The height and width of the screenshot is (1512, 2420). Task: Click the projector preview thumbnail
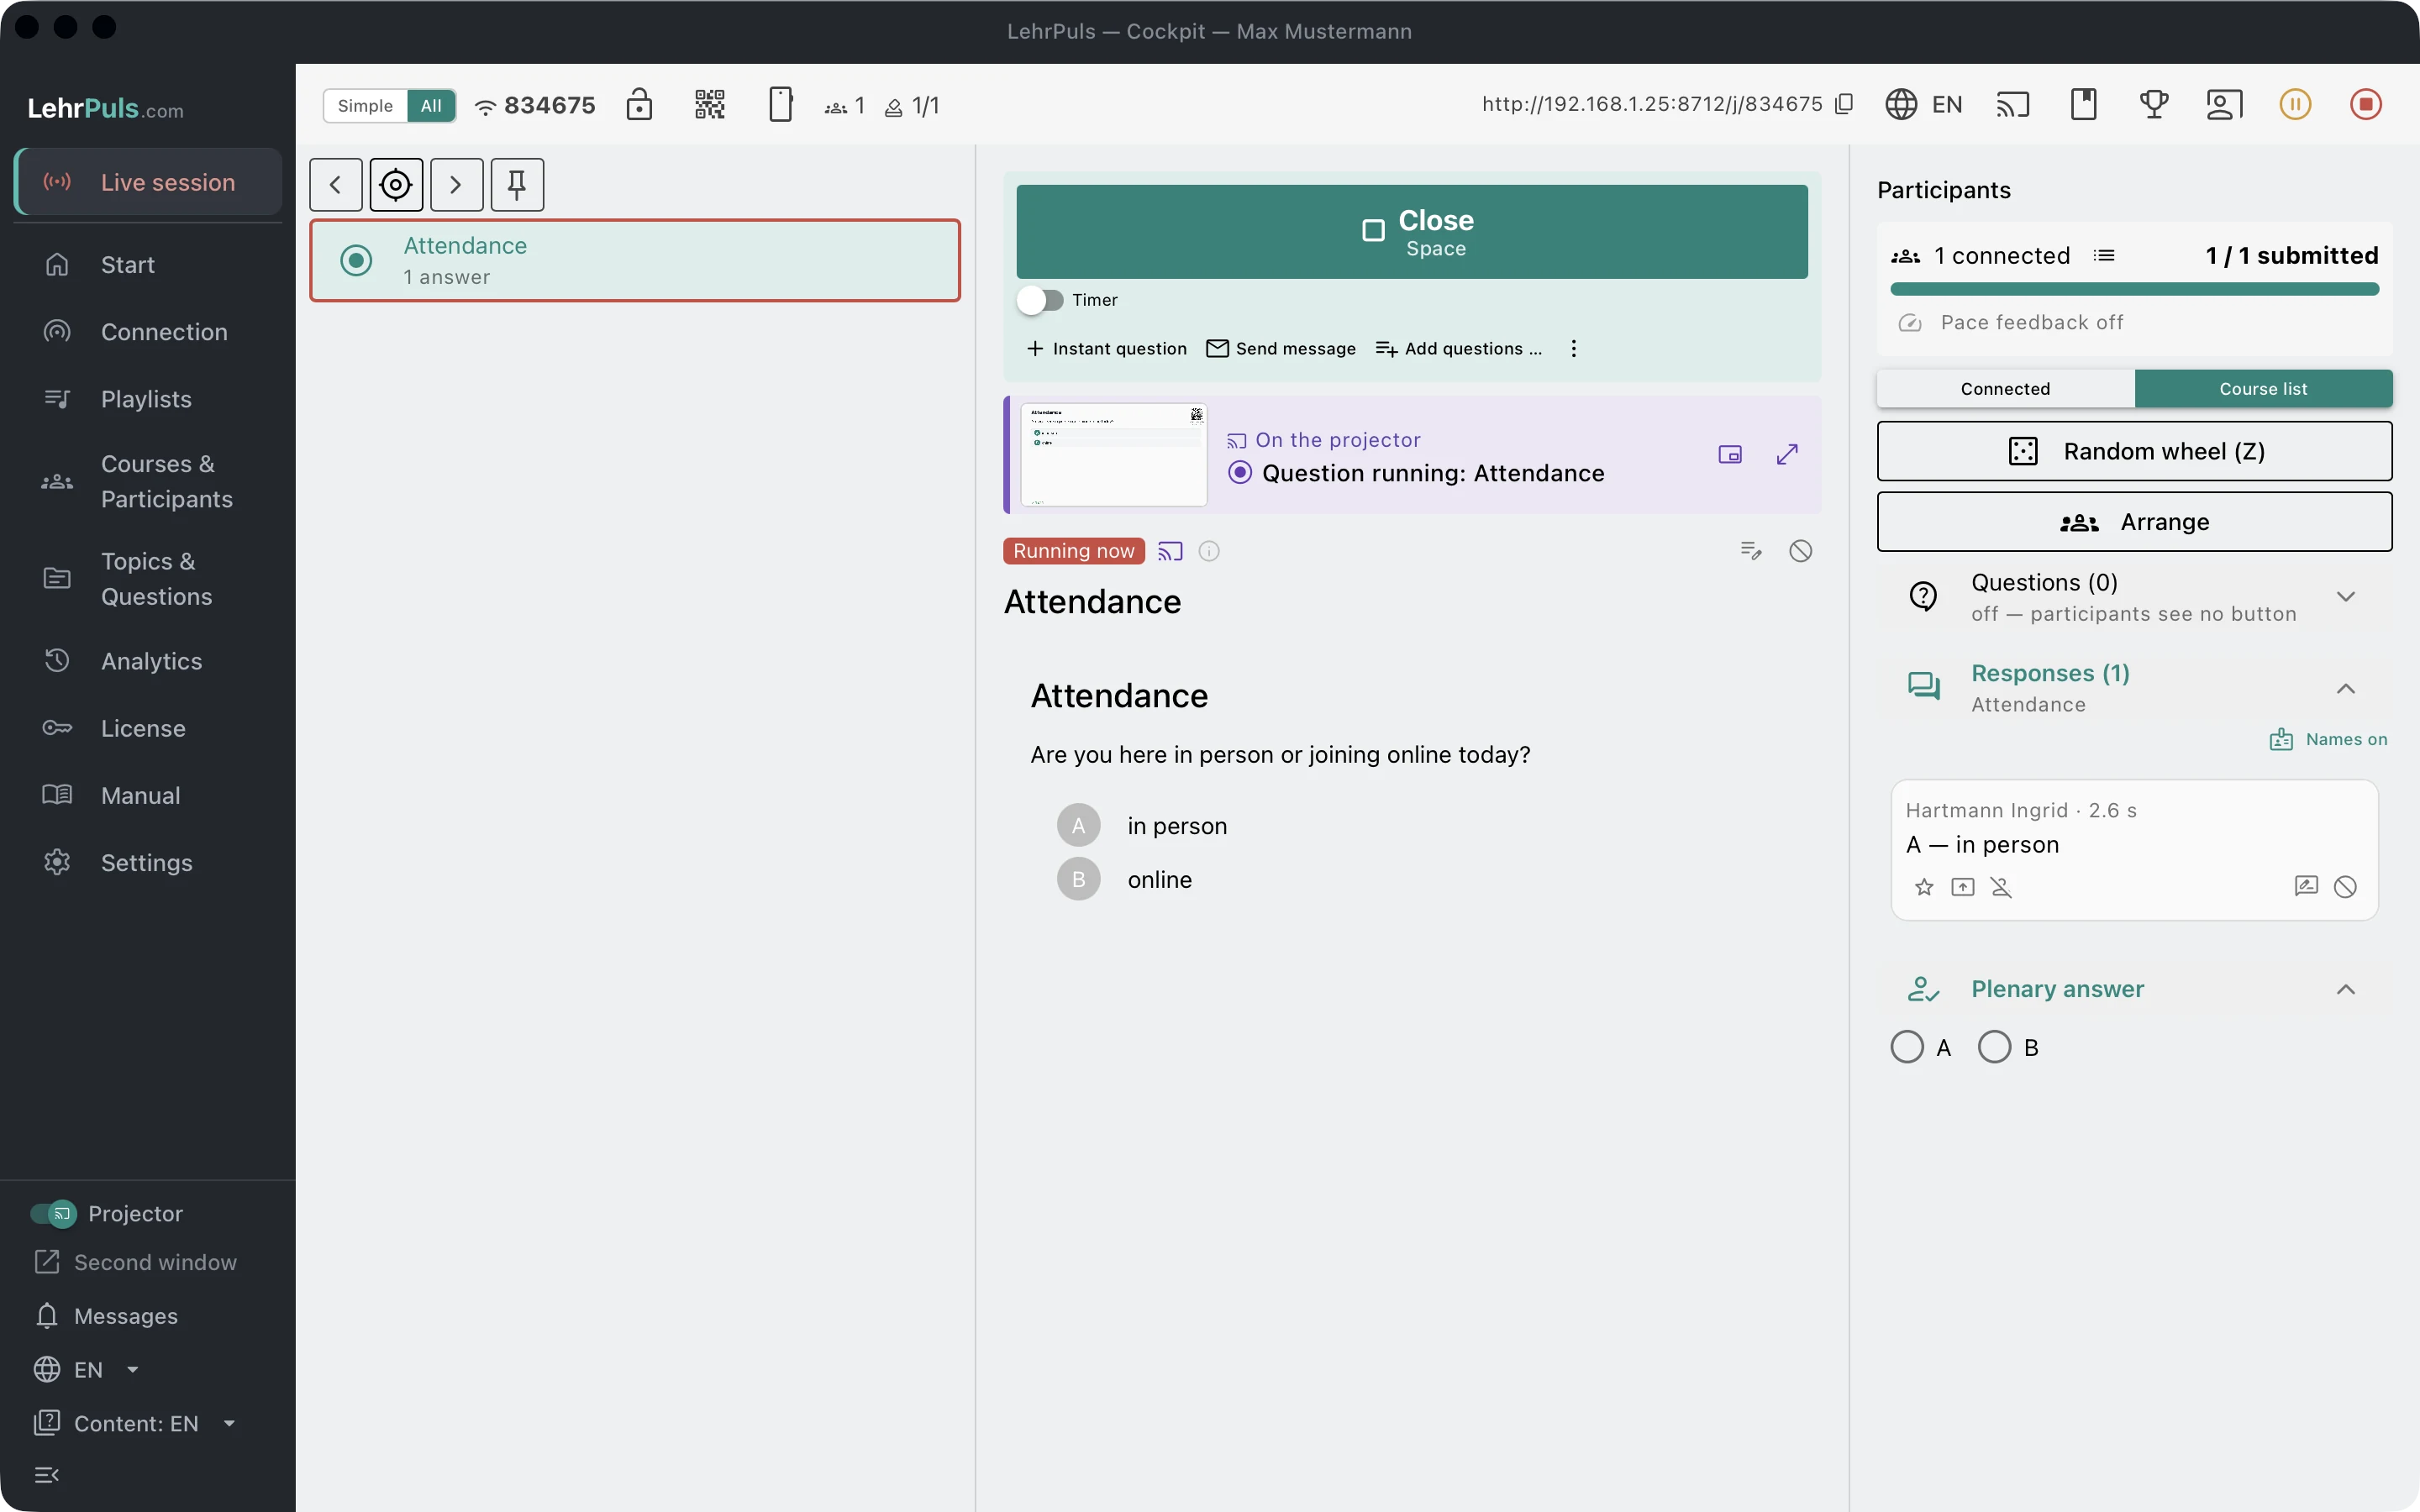[x=1113, y=455]
